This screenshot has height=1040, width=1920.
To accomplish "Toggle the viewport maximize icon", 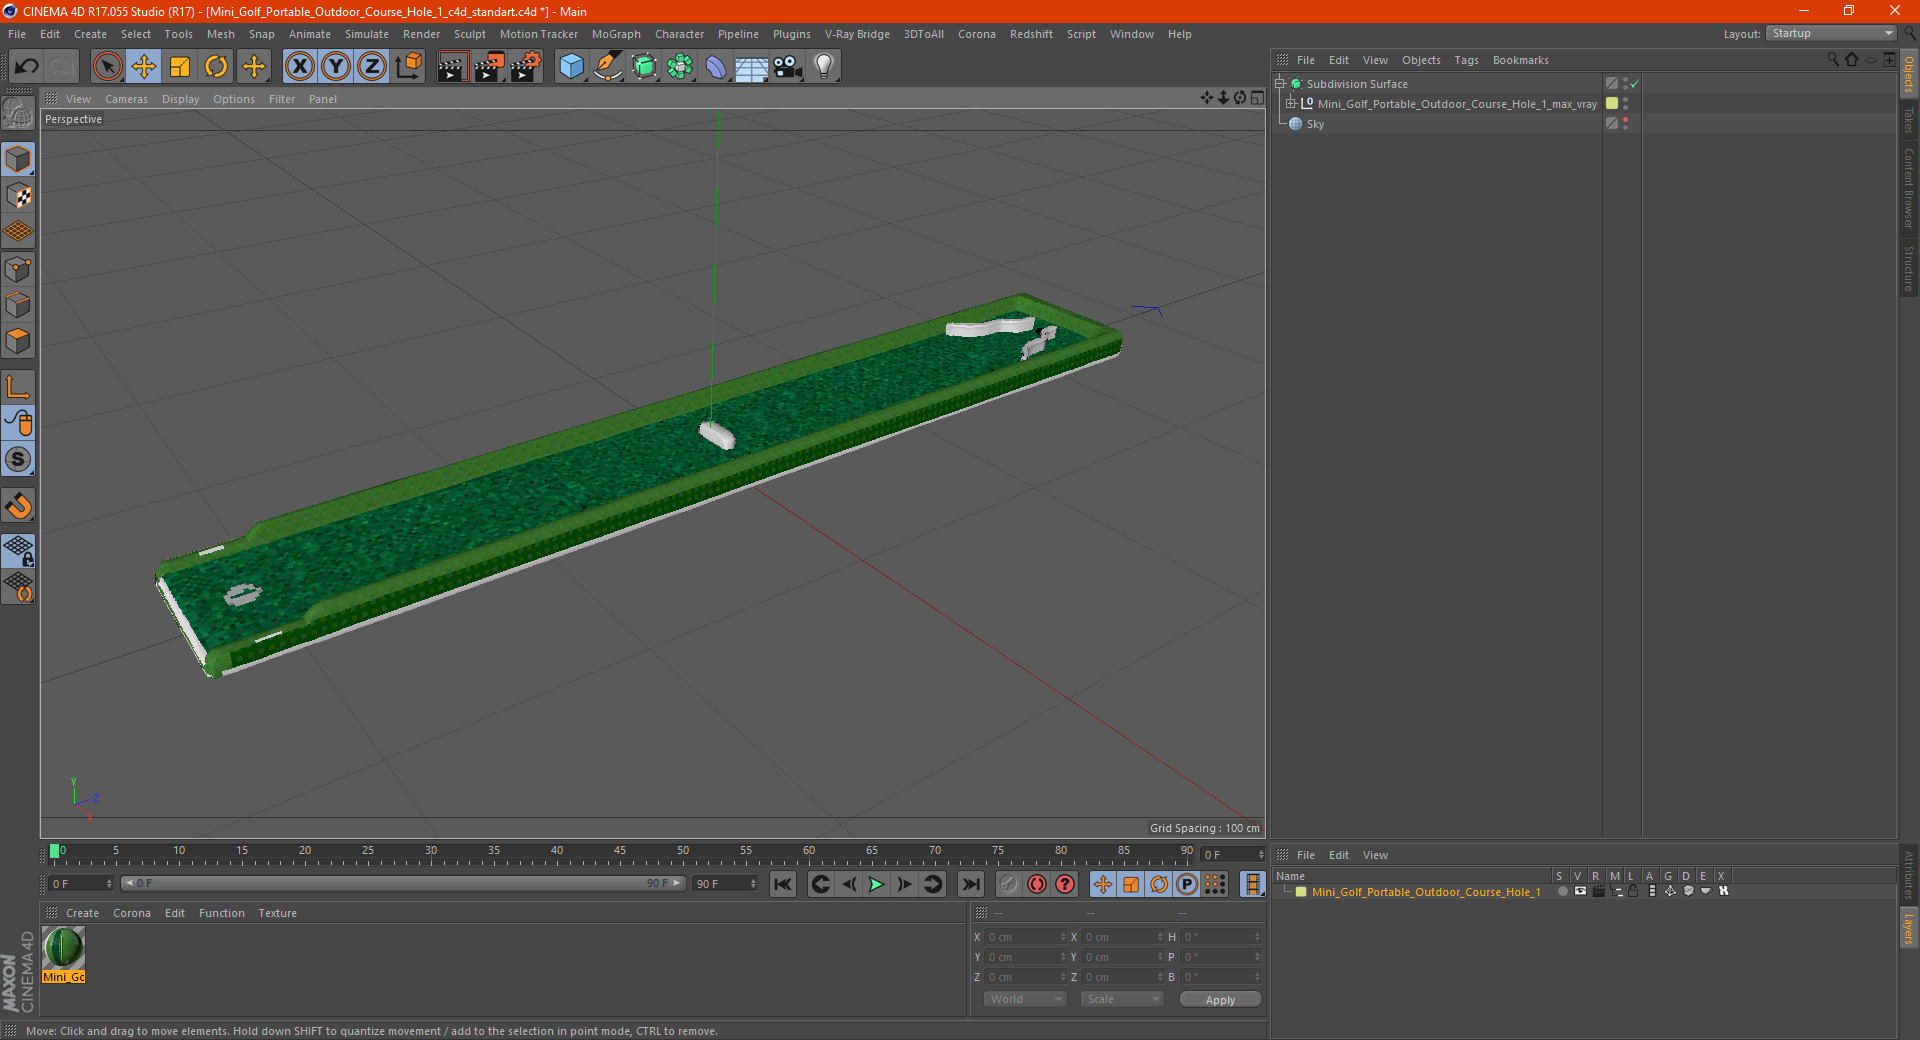I will [x=1257, y=98].
